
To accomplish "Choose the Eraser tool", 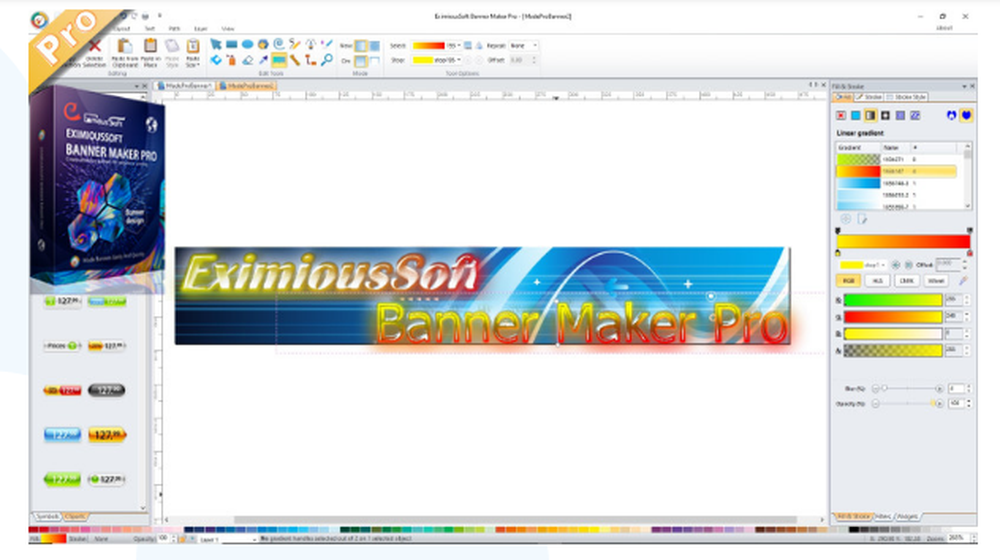I will [247, 60].
